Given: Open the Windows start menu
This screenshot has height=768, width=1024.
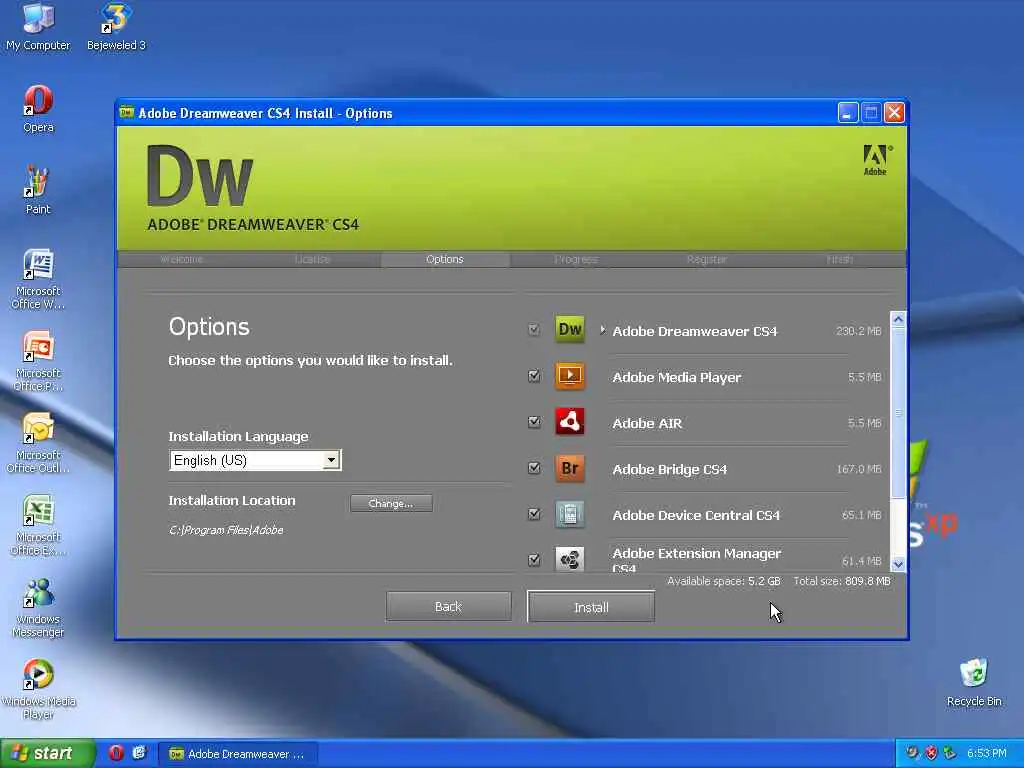Looking at the screenshot, I should [48, 753].
